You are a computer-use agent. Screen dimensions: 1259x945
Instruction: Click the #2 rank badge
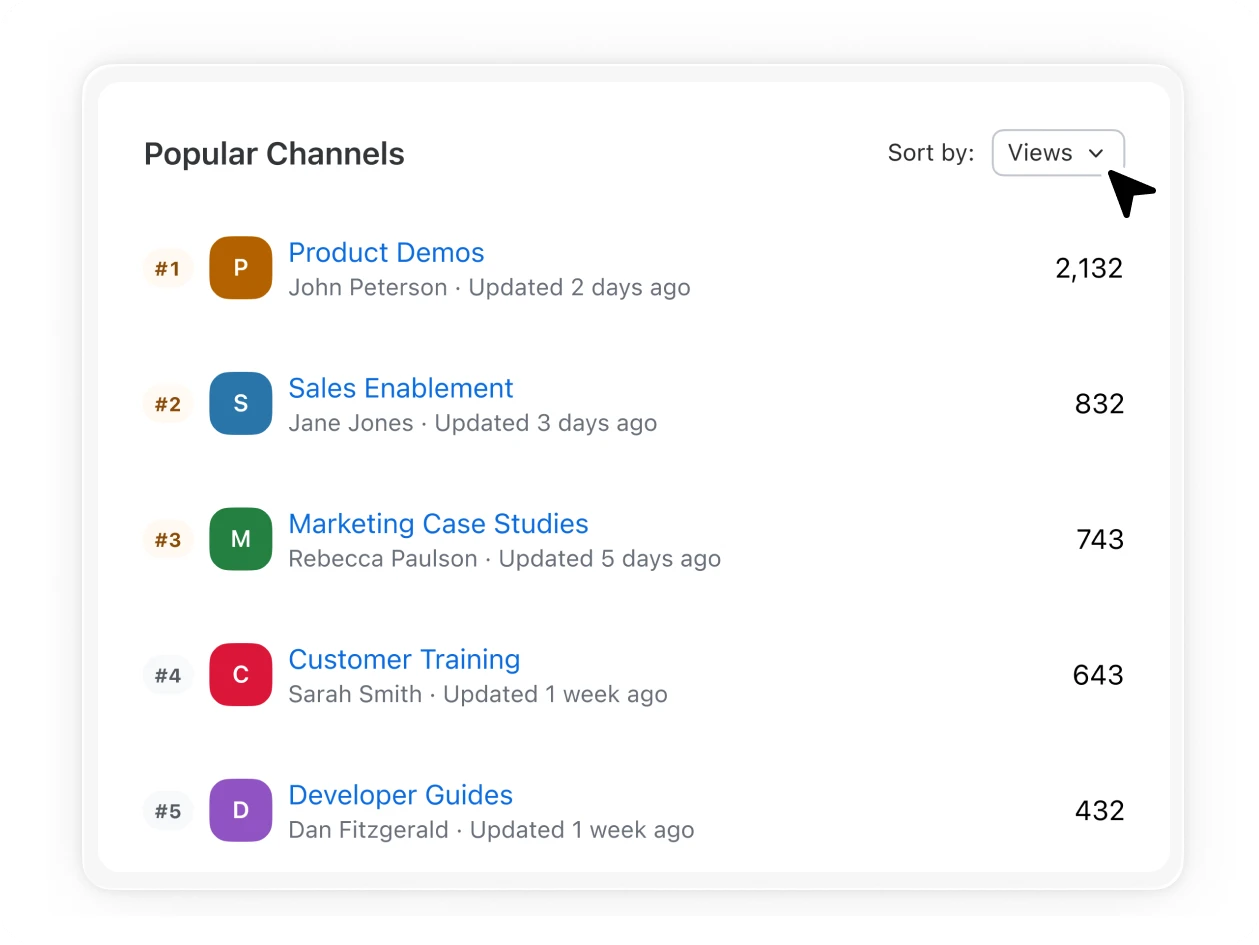tap(167, 404)
